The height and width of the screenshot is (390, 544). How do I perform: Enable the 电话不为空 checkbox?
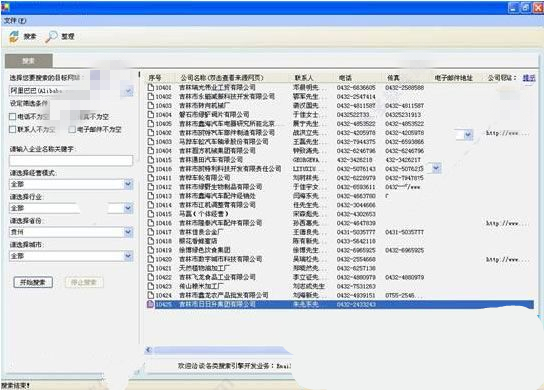click(x=12, y=116)
